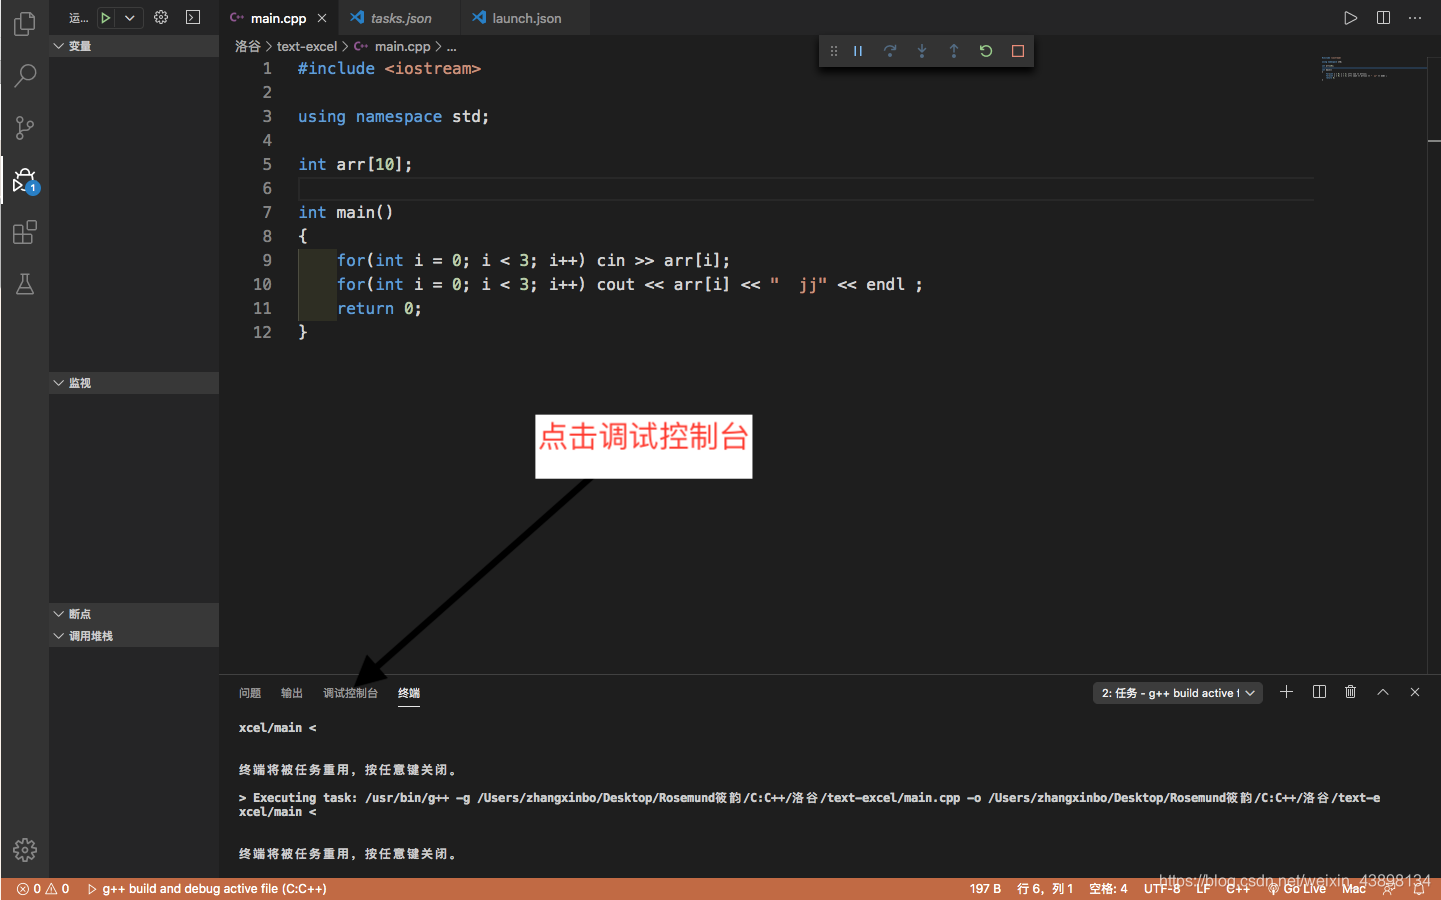Start Go Live server
Viewport: 1441px width, 900px height.
point(1297,889)
